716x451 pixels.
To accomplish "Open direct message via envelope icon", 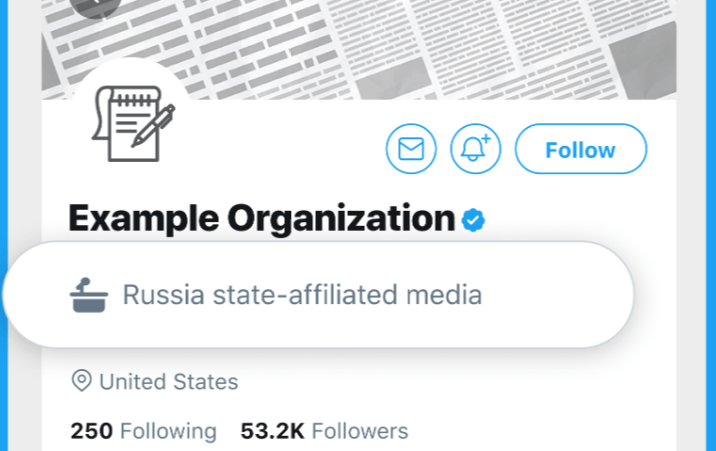I will [411, 149].
